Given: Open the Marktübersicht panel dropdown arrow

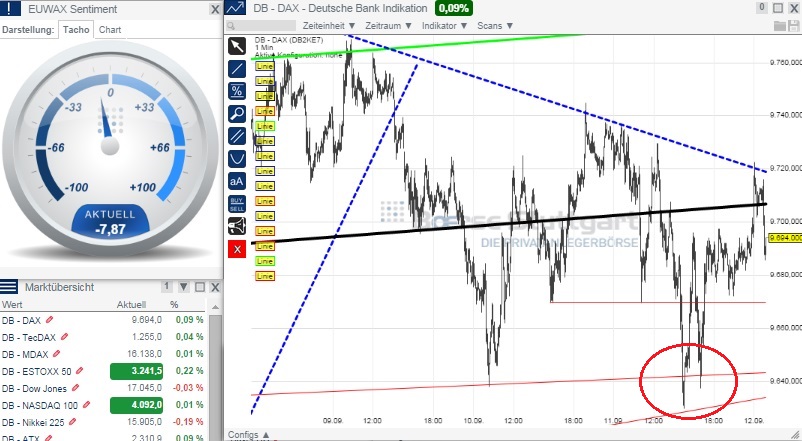Looking at the screenshot, I should click(x=184, y=286).
